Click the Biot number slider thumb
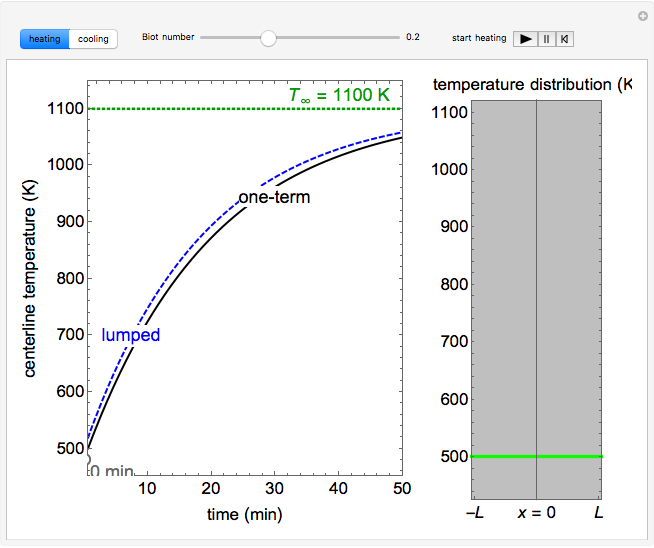 pos(268,38)
